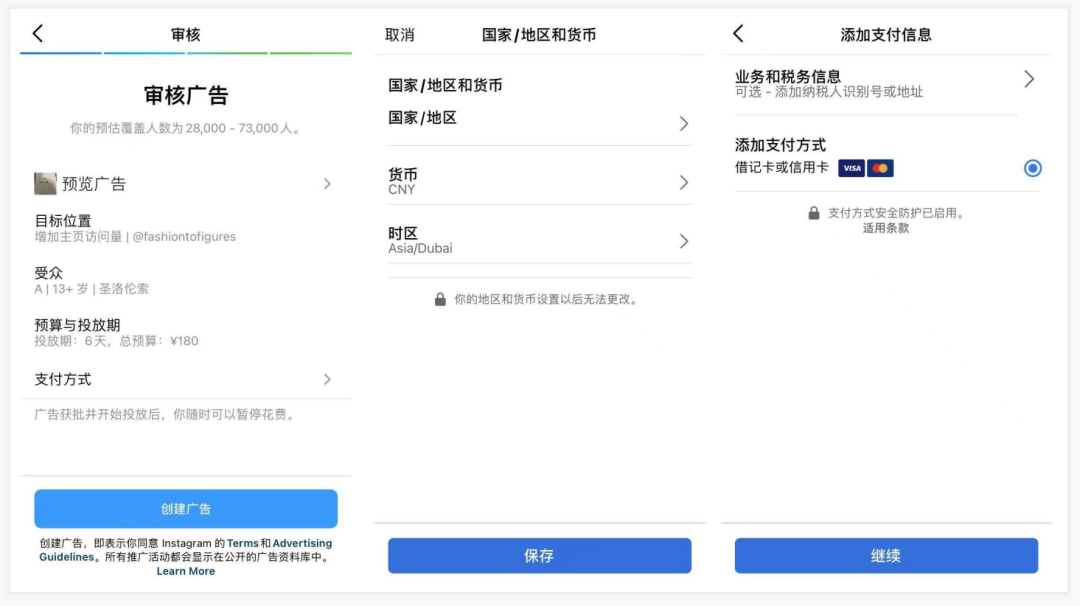Click lock icon beside 你的地区和货币设置以后无法更改
This screenshot has height=606, width=1080.
(440, 299)
